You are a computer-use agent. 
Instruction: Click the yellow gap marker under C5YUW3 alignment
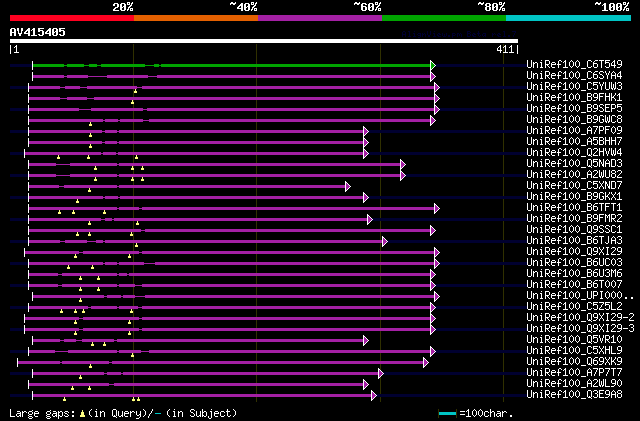pyautogui.click(x=136, y=91)
